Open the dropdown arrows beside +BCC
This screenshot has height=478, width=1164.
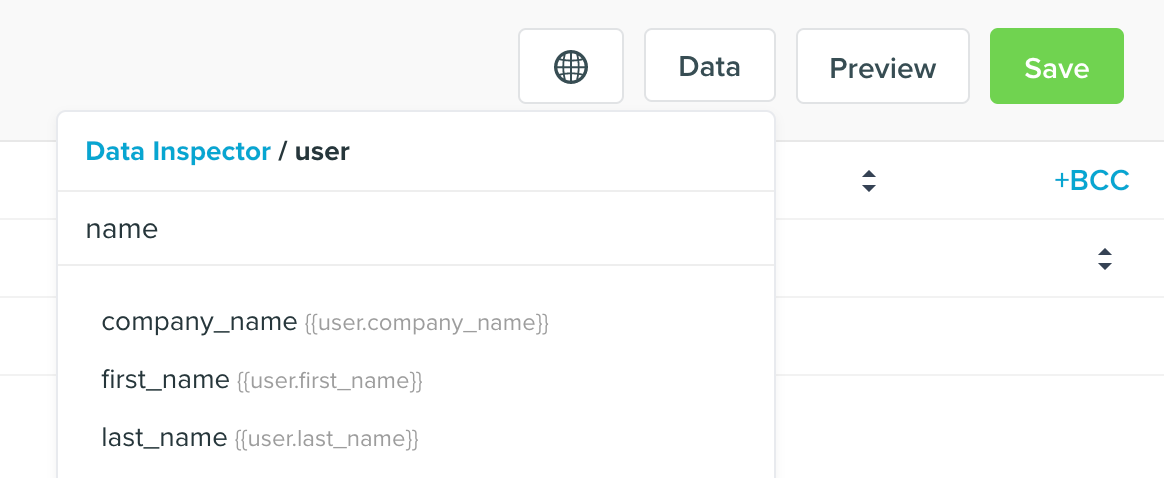[x=868, y=182]
